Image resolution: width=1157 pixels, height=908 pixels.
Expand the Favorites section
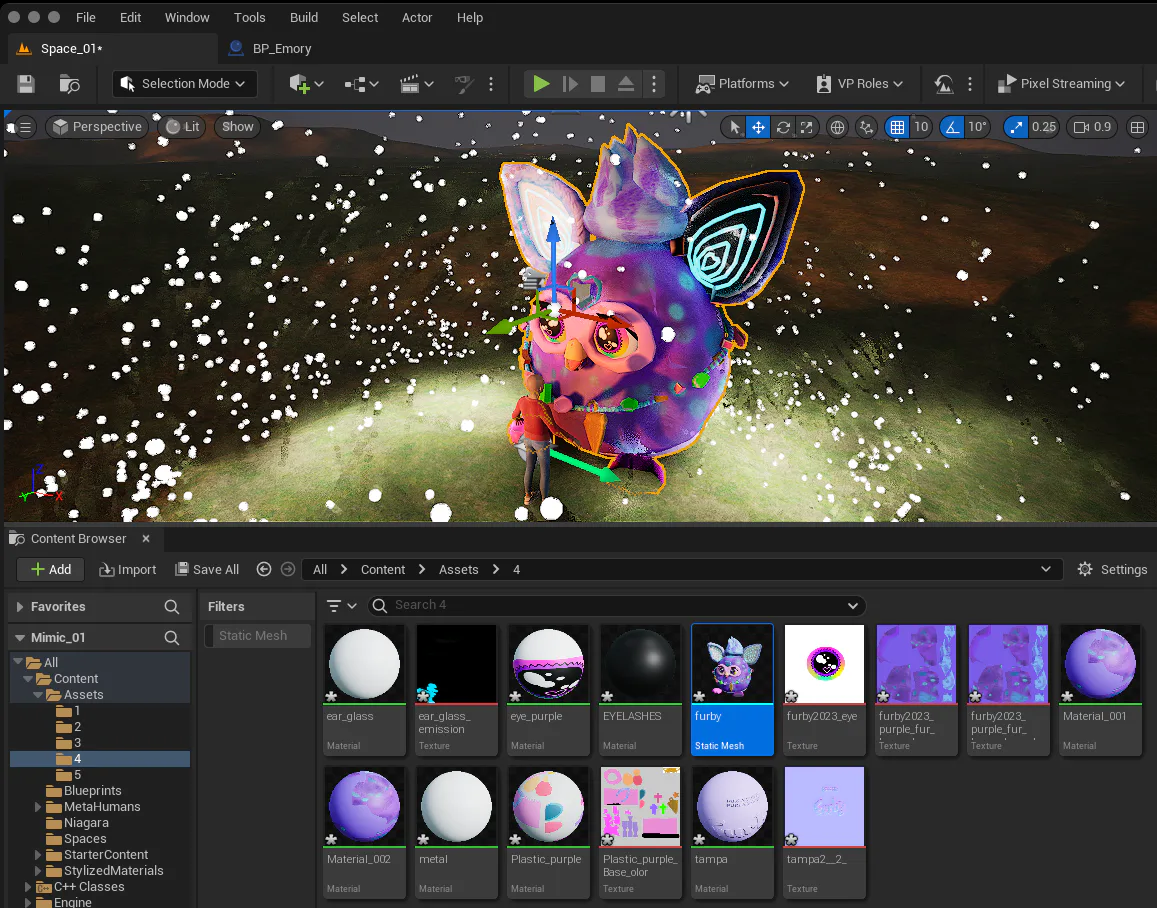20,607
